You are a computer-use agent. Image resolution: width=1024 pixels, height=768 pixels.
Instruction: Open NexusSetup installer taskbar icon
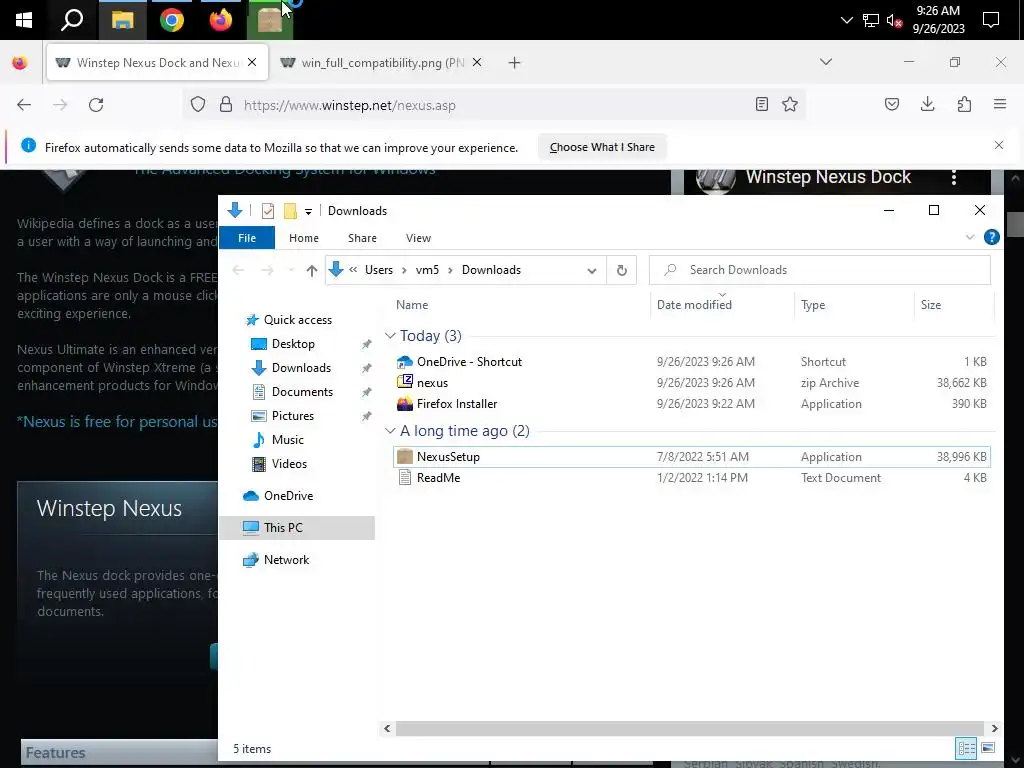coord(270,20)
